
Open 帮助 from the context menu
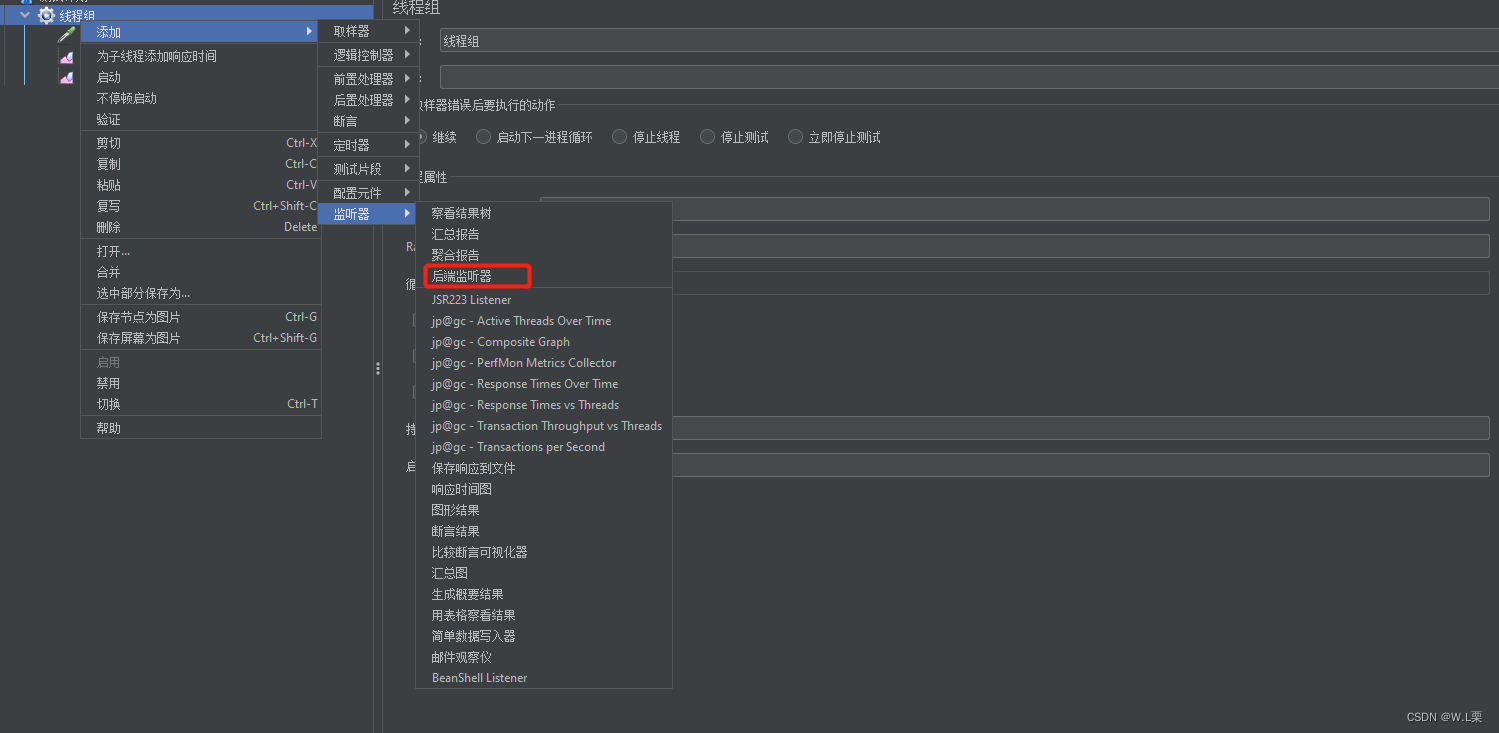click(x=200, y=428)
